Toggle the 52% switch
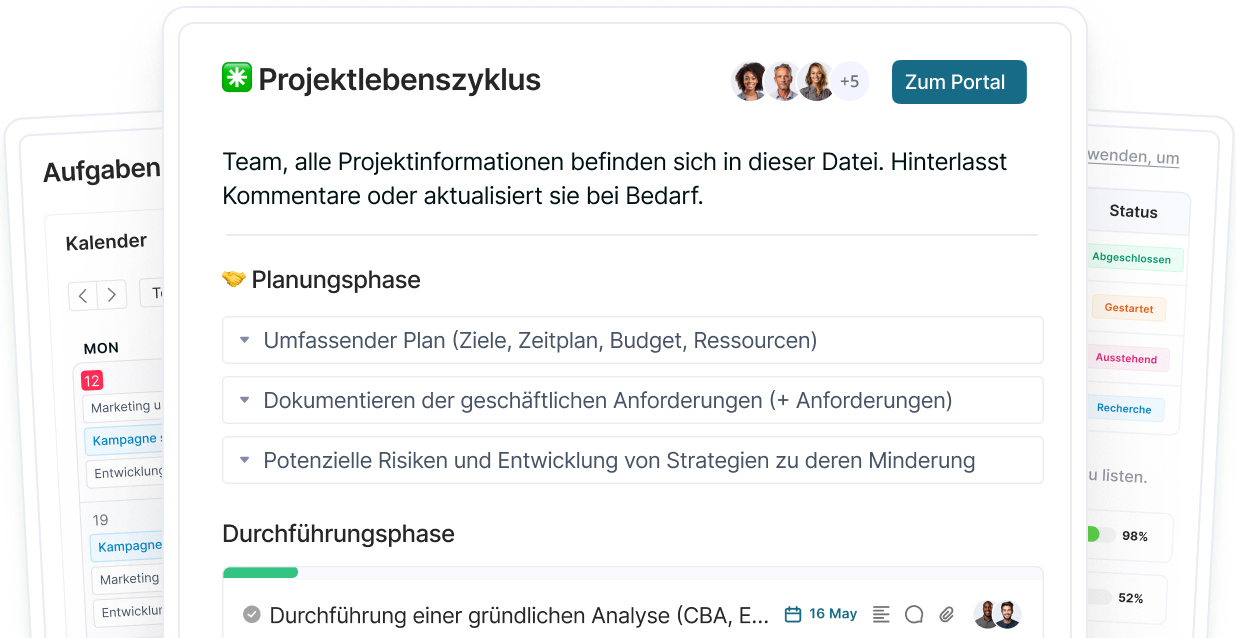Screen dimensions: 1236x638 (x=1098, y=597)
